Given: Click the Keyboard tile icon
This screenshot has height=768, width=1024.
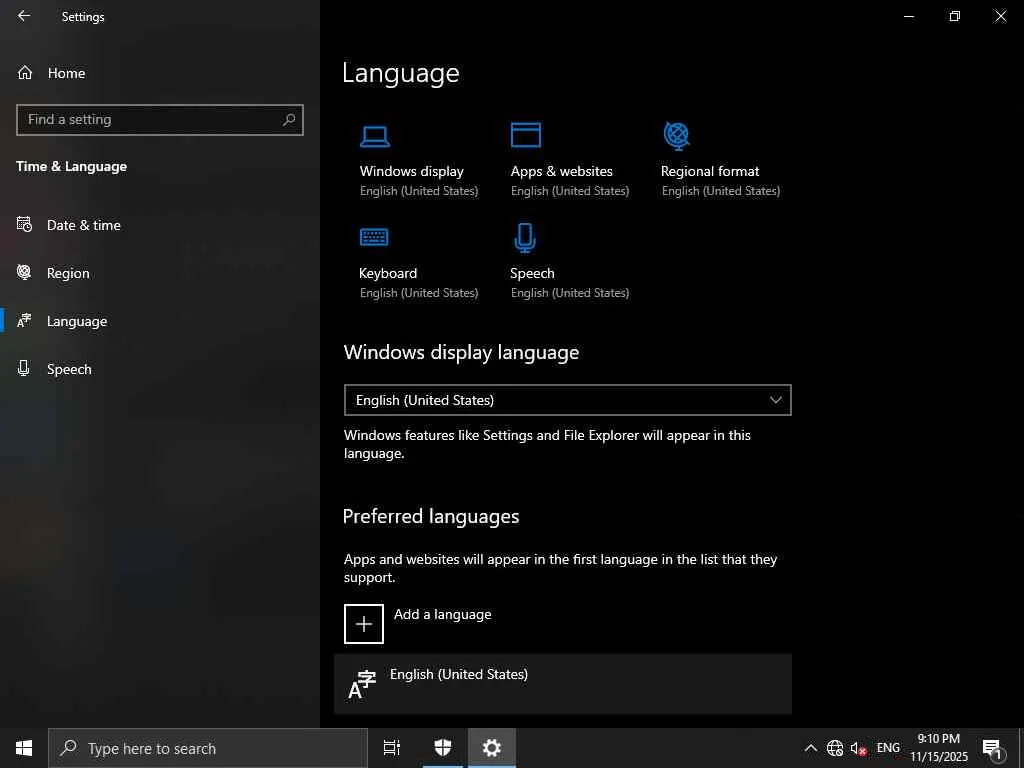Looking at the screenshot, I should (x=374, y=237).
